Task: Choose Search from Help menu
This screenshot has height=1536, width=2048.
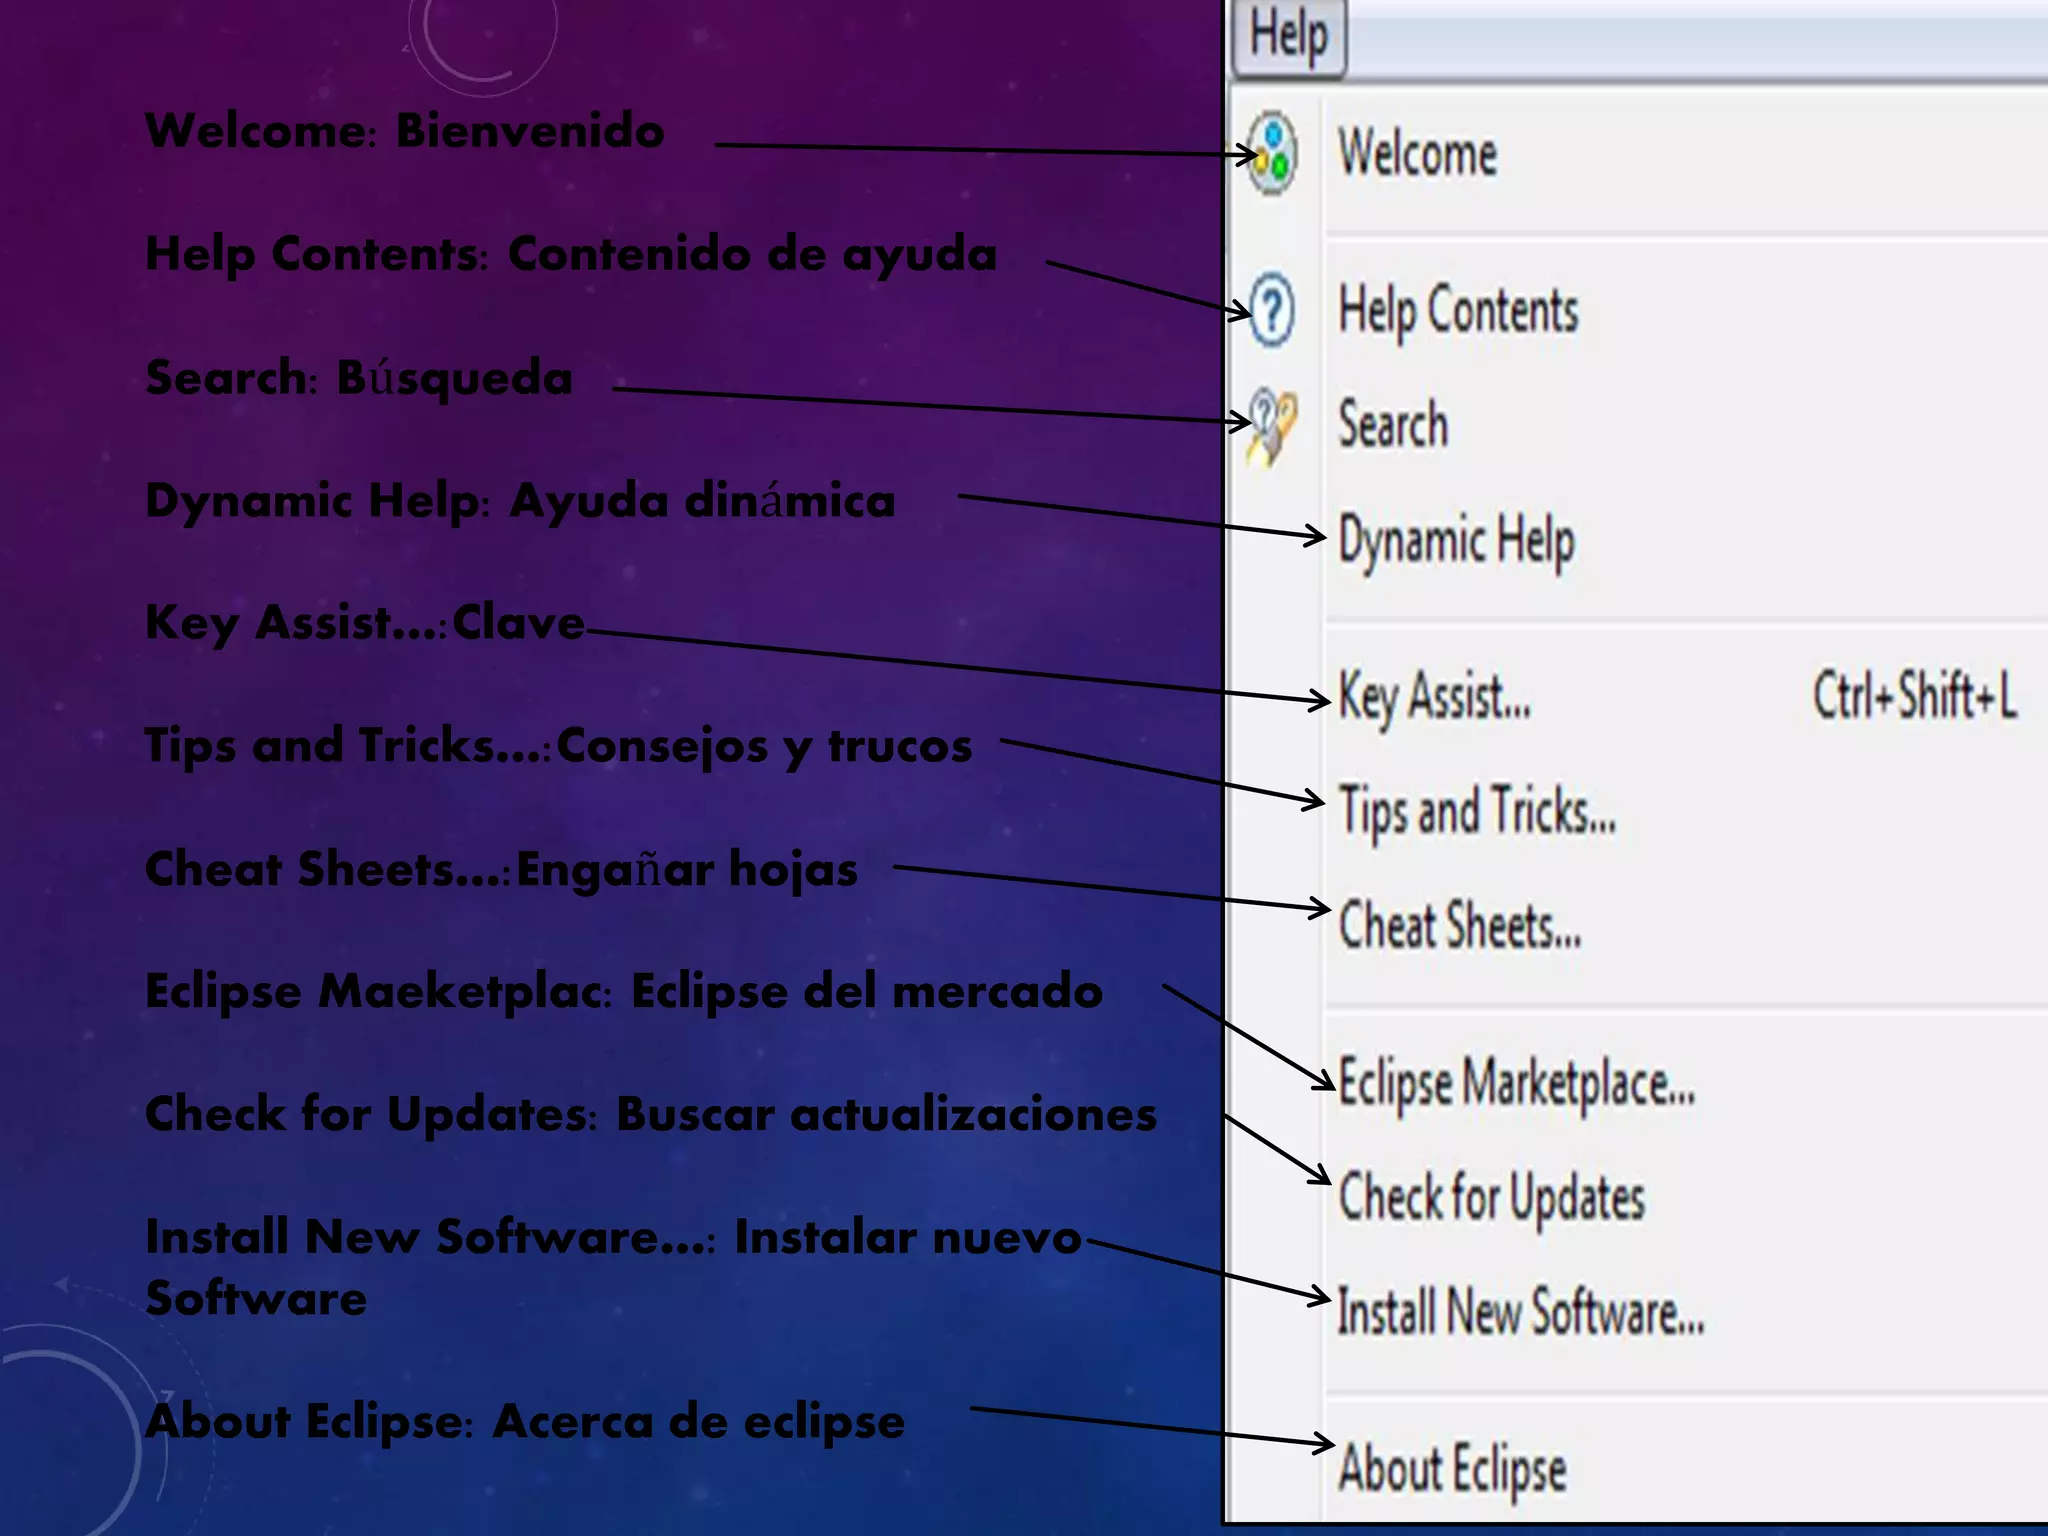Action: tap(1393, 424)
